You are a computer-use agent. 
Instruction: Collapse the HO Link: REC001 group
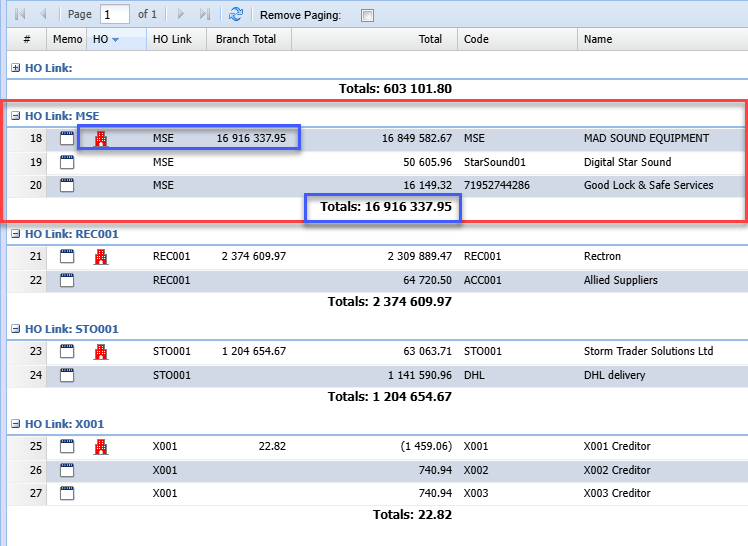[15, 234]
